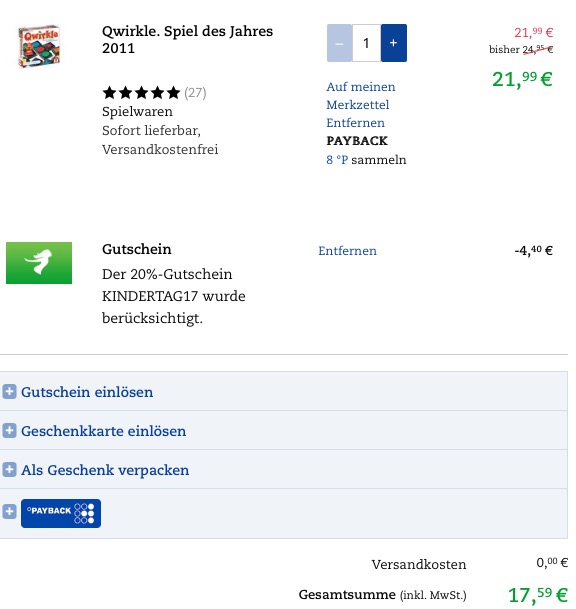The height and width of the screenshot is (609, 576).
Task: Open the Qwirkle. Spiel des Jahres 2011 title
Action: (x=187, y=40)
